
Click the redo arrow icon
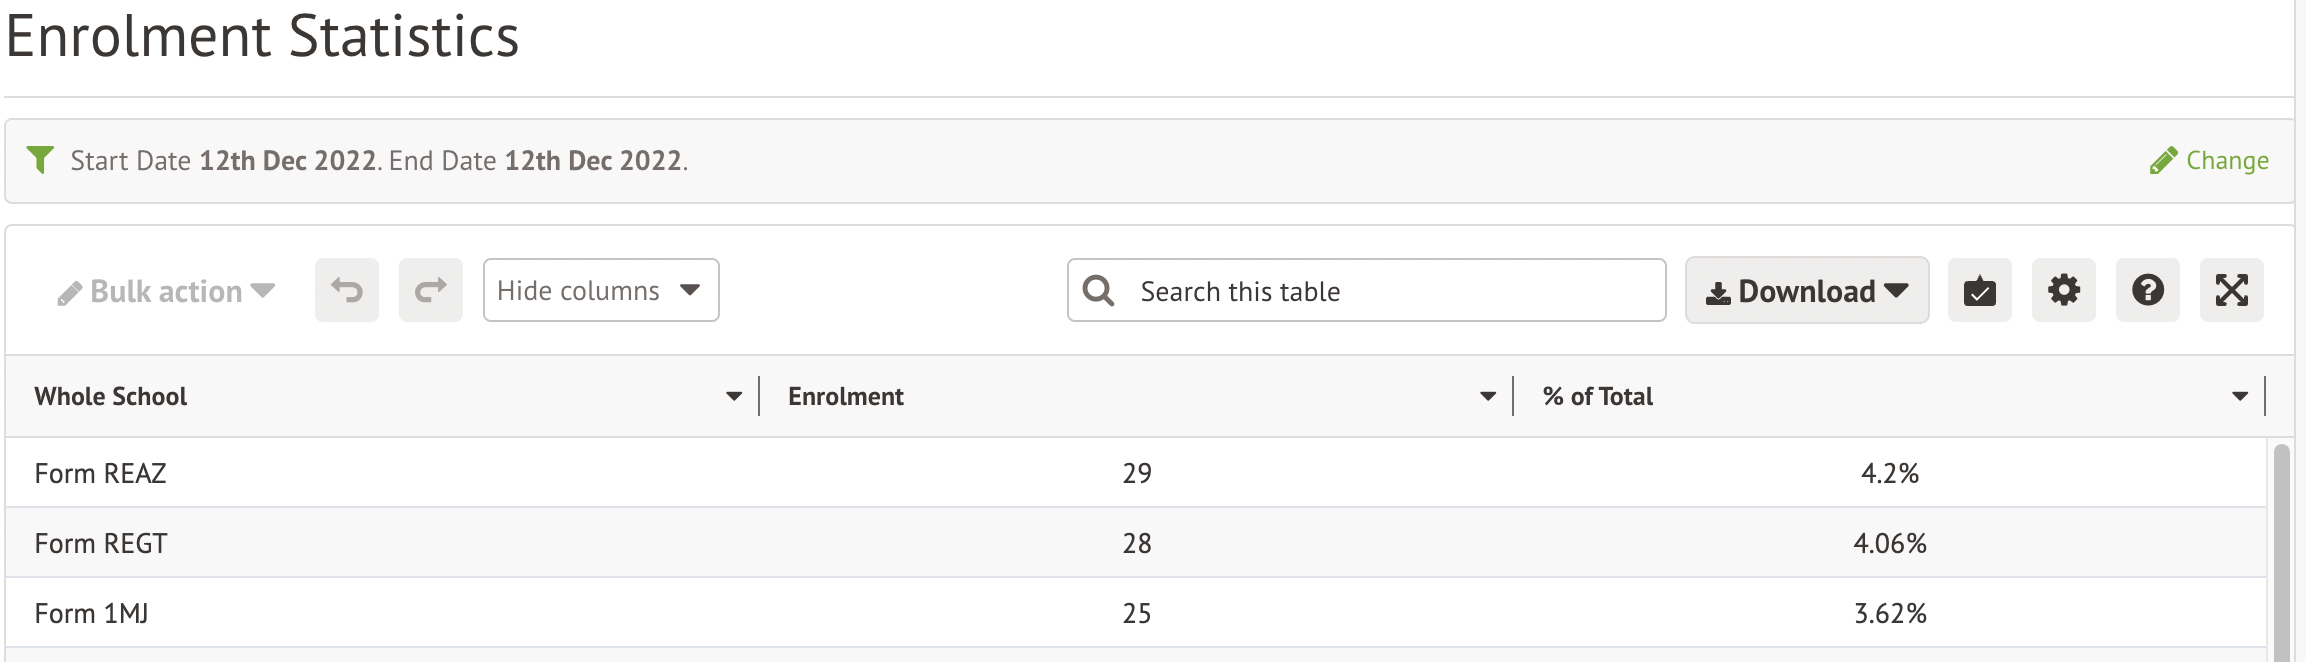tap(431, 291)
